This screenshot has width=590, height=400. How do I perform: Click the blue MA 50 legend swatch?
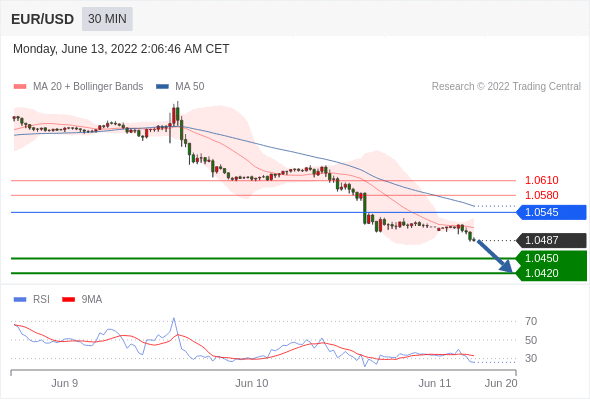[162, 87]
